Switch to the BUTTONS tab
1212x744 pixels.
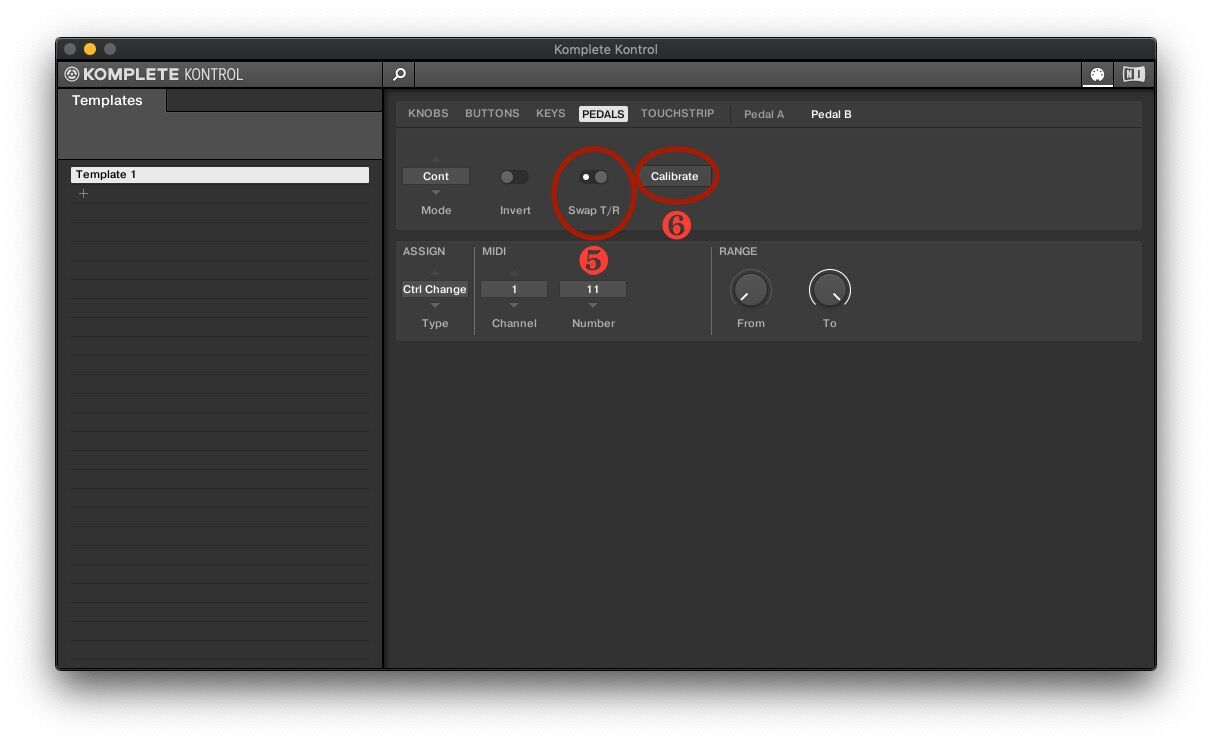tap(492, 114)
